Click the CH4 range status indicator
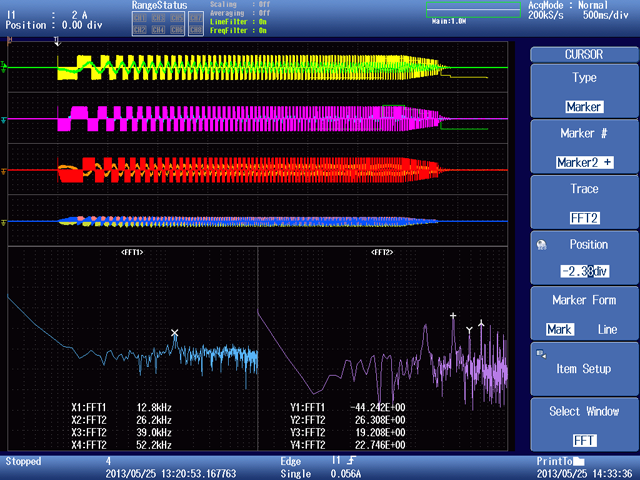This screenshot has width=640, height=480. tap(158, 30)
